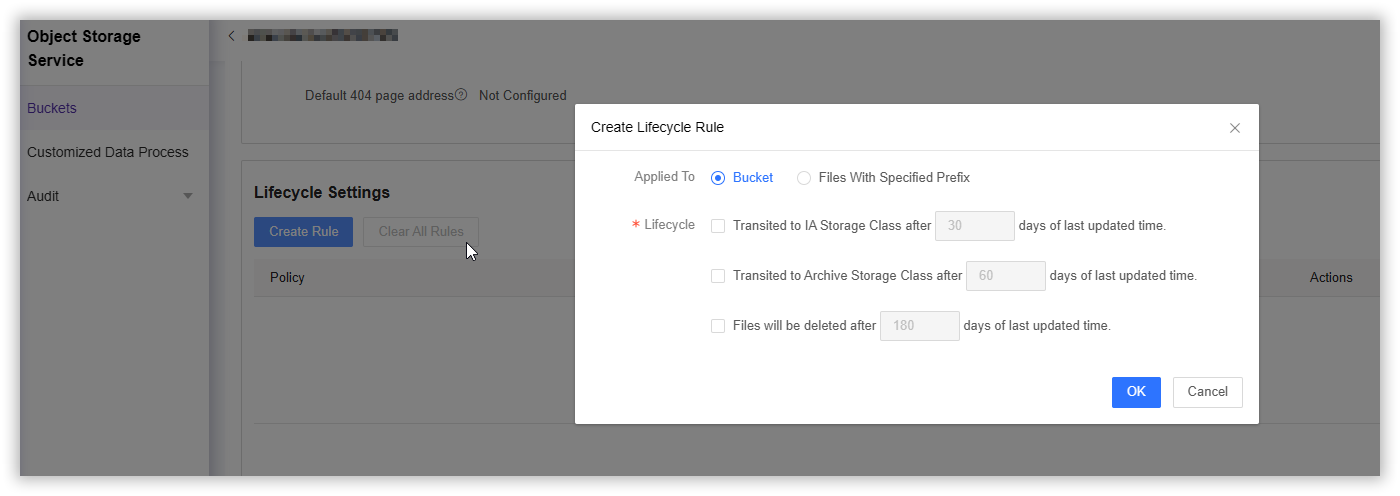Open Buckets in the sidebar
The width and height of the screenshot is (1400, 496).
(52, 108)
